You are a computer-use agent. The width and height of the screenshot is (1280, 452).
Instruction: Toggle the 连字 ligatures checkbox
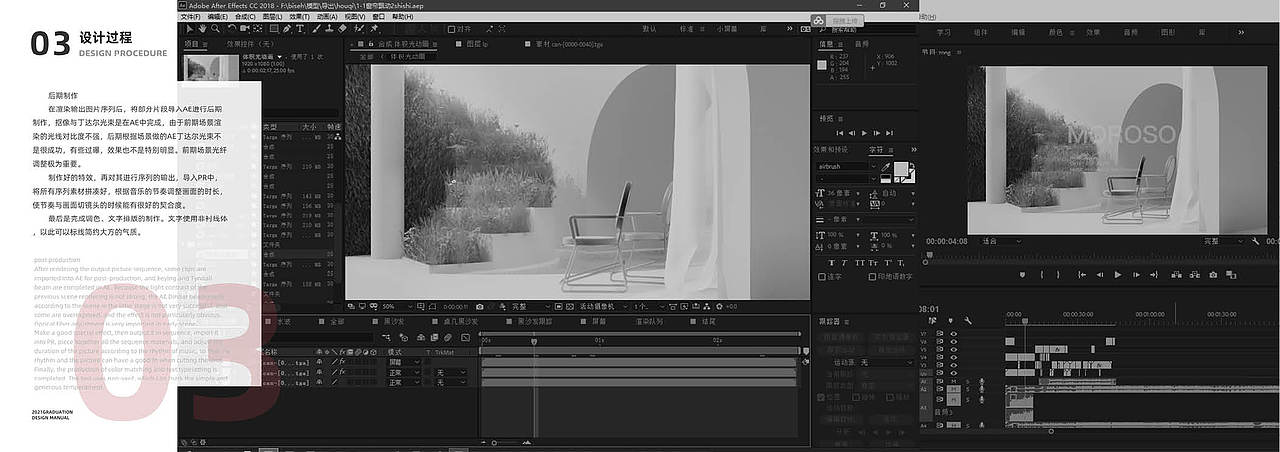coord(822,276)
